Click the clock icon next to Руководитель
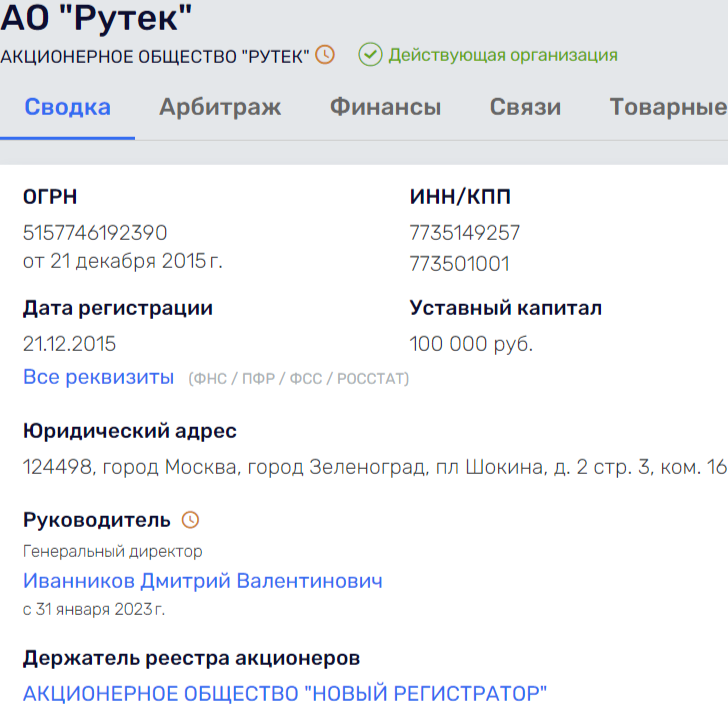This screenshot has height=709, width=728. point(190,520)
